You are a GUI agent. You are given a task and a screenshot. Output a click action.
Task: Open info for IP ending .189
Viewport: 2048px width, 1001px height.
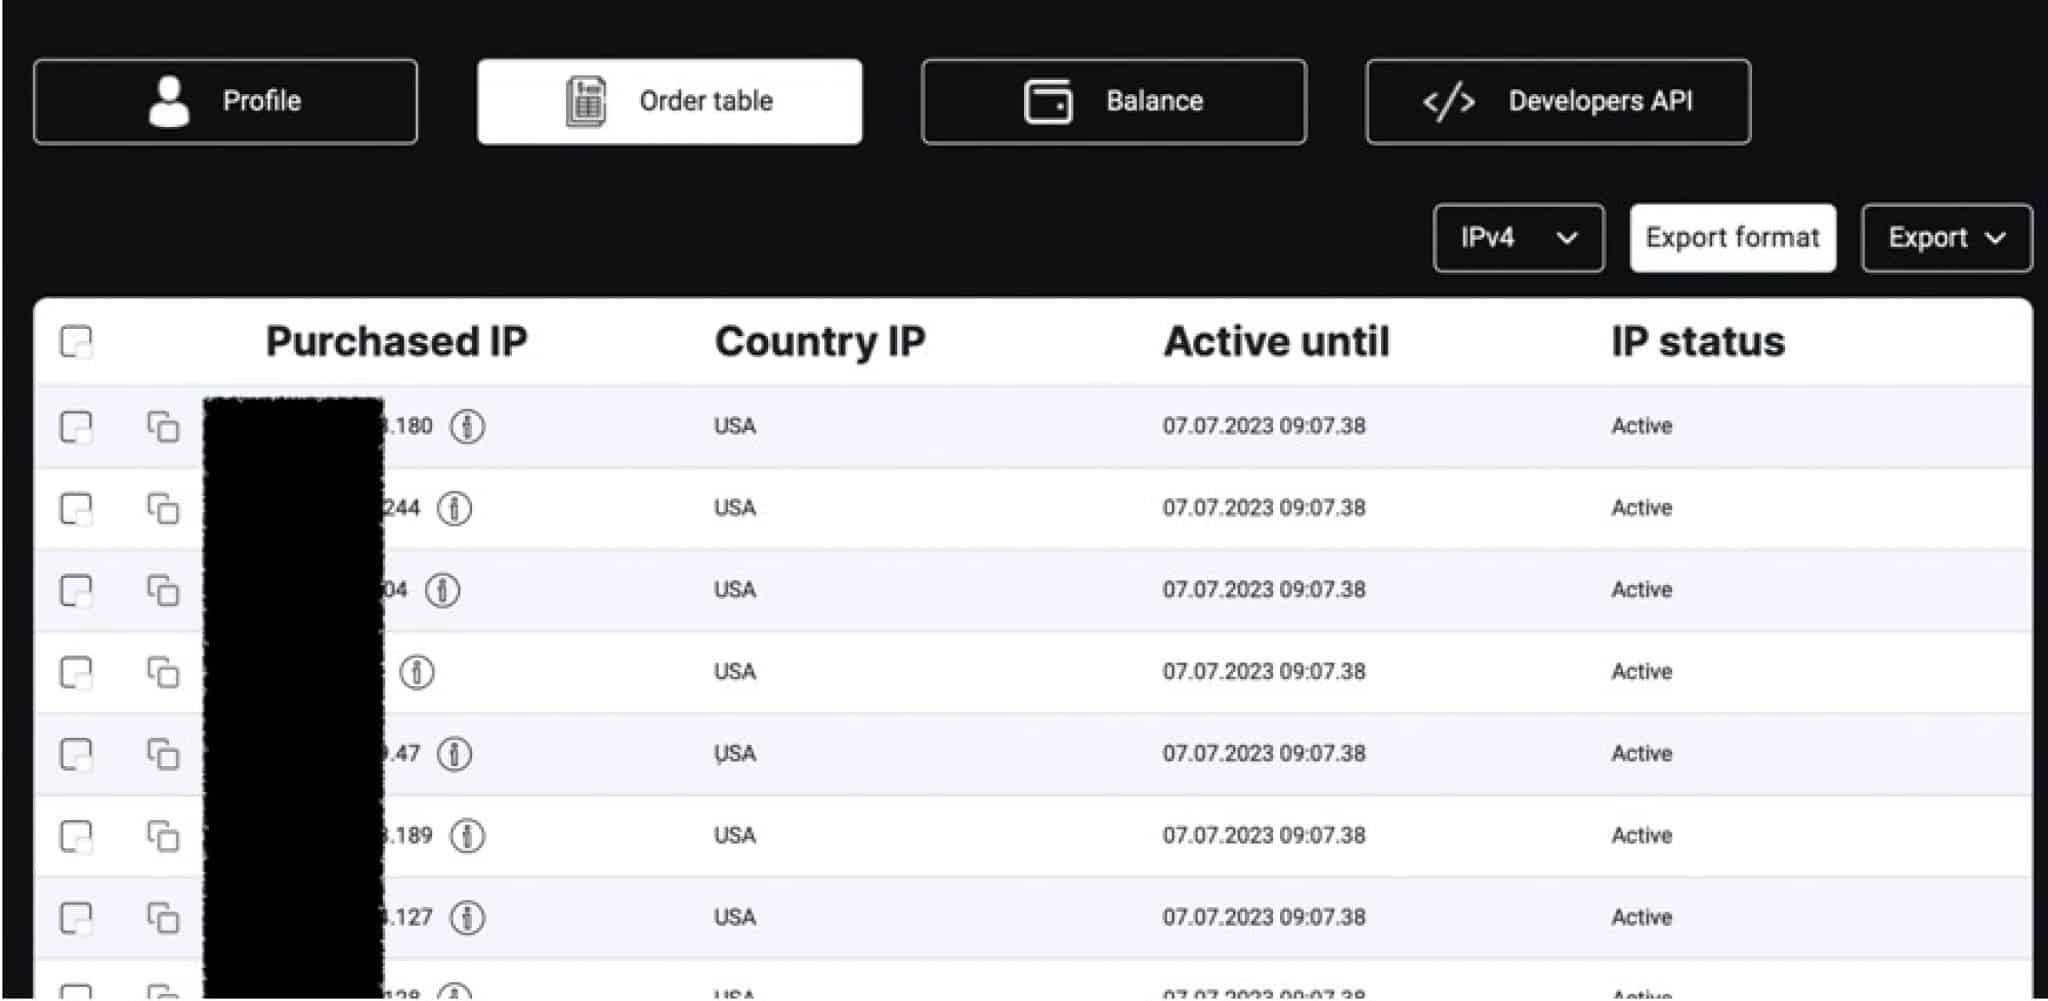tap(467, 836)
